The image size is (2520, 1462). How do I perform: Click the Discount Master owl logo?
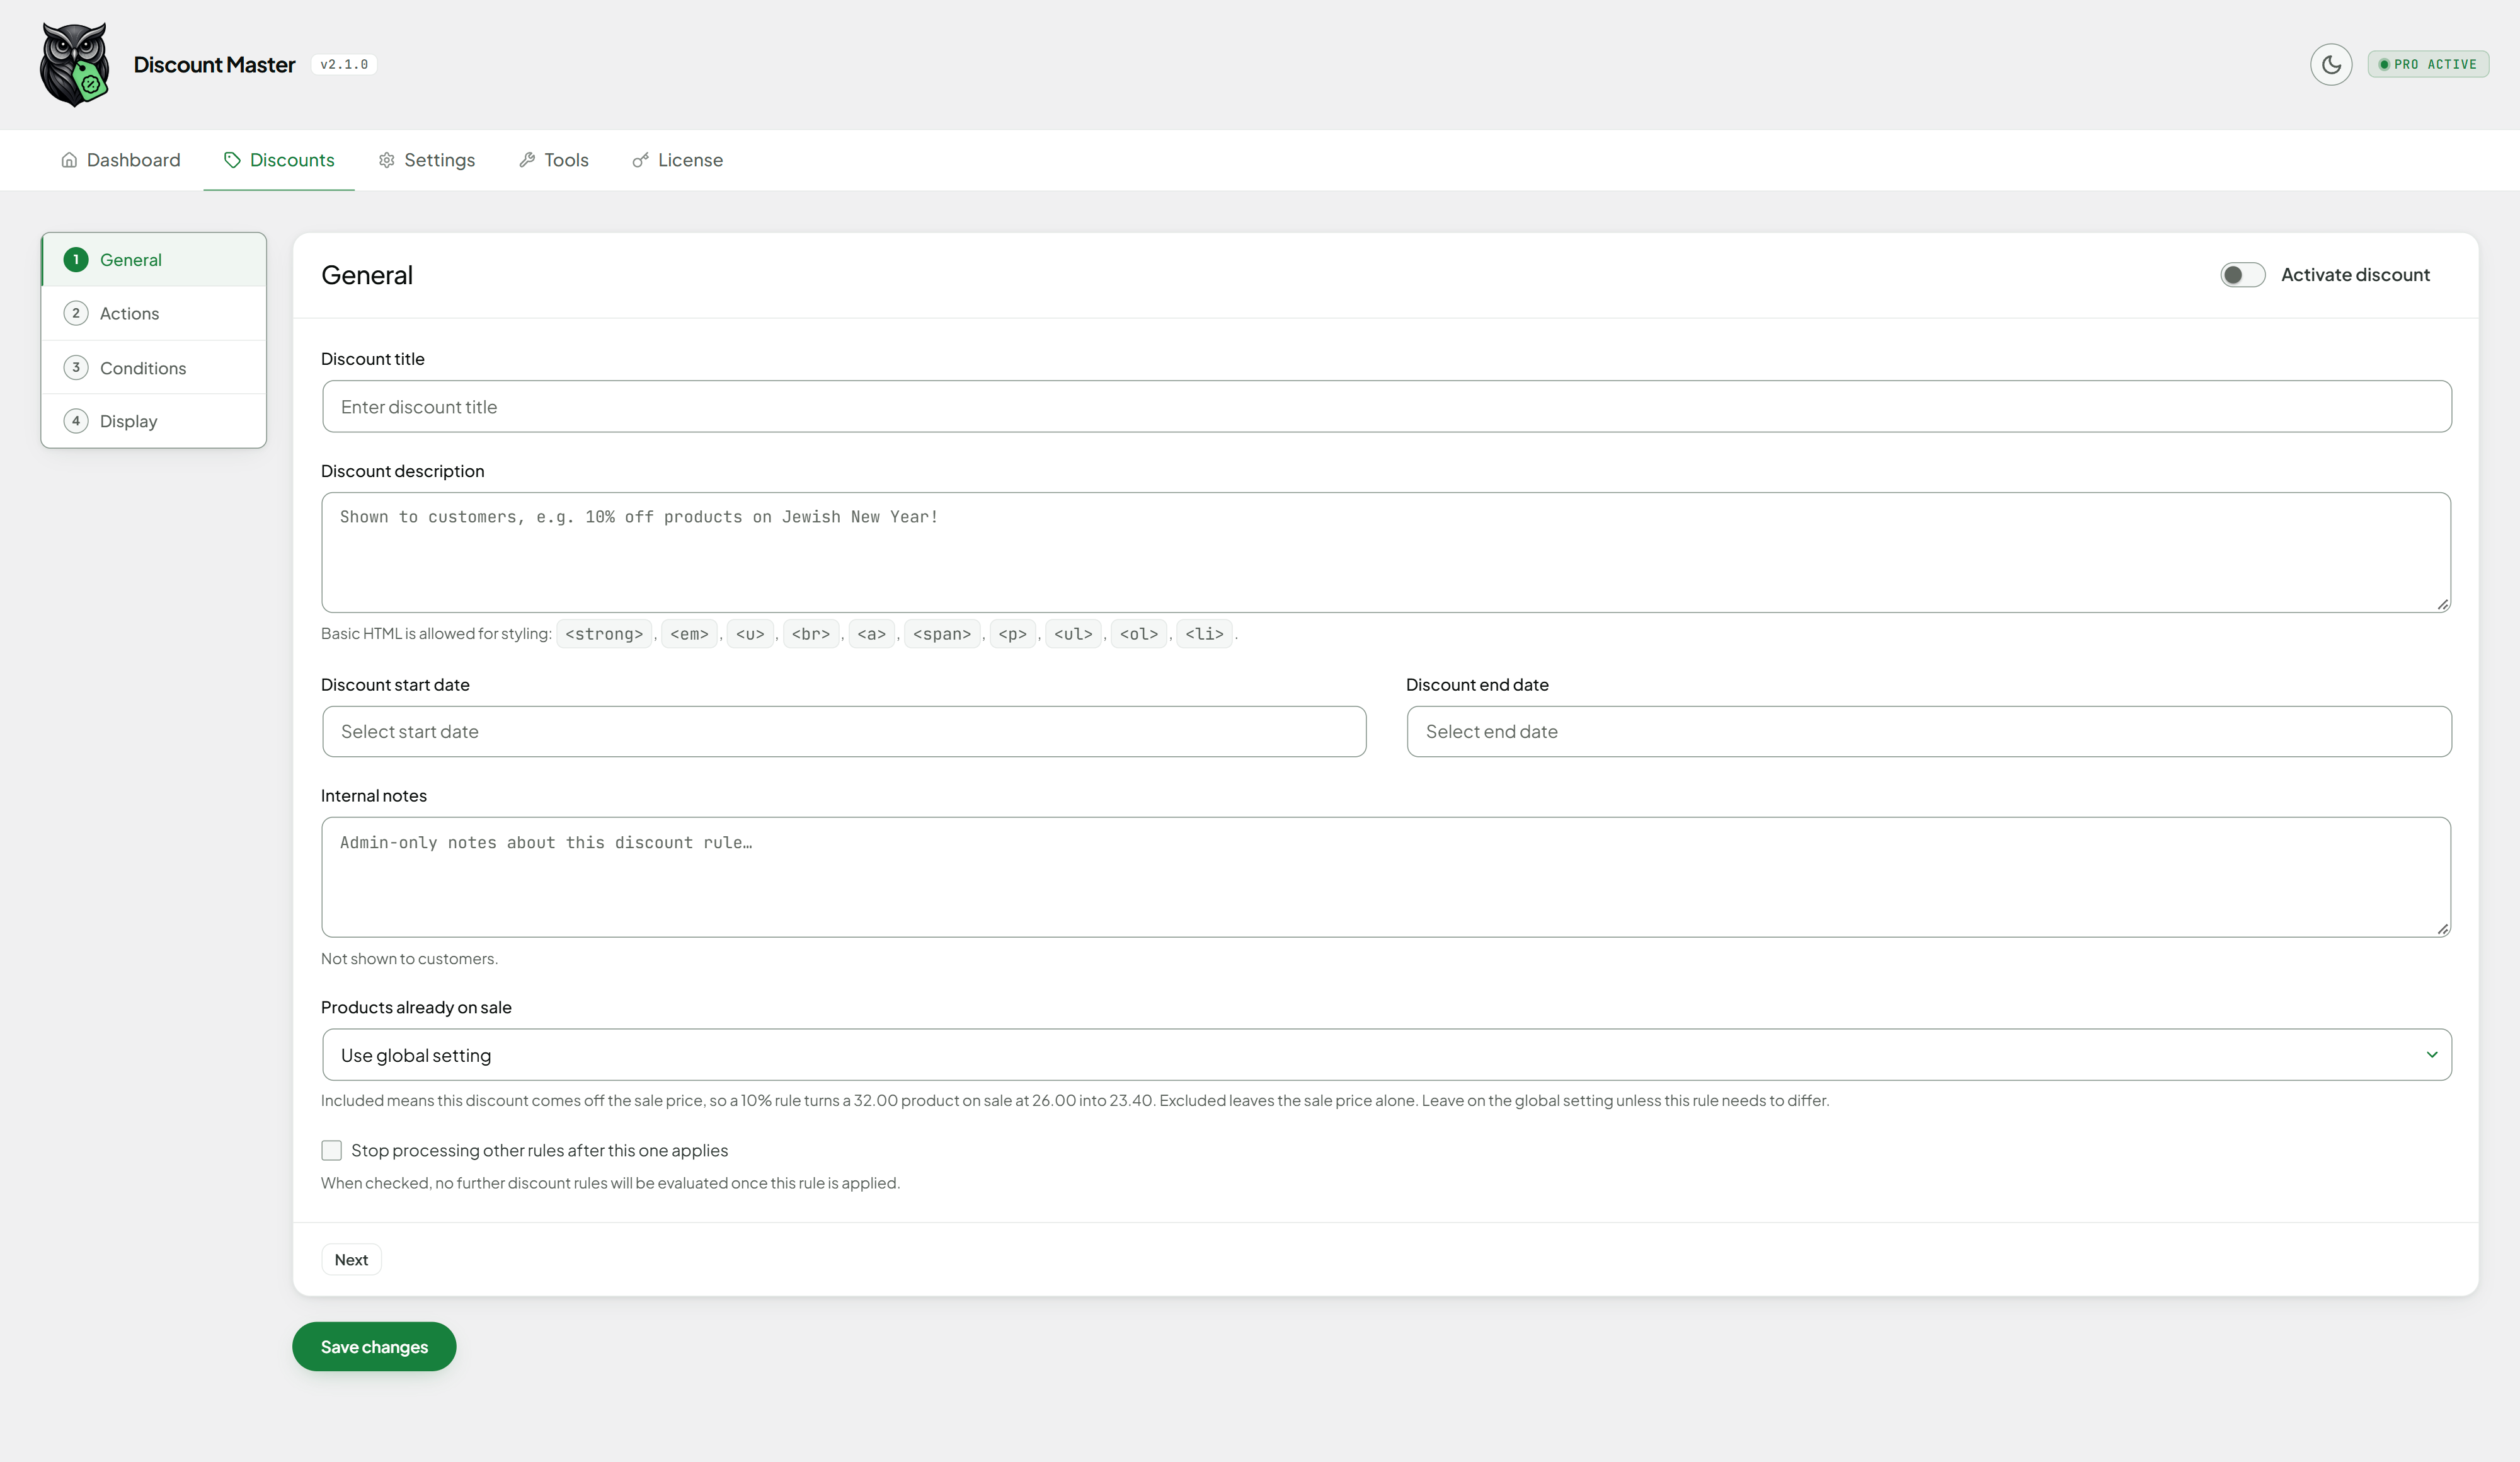pyautogui.click(x=74, y=65)
